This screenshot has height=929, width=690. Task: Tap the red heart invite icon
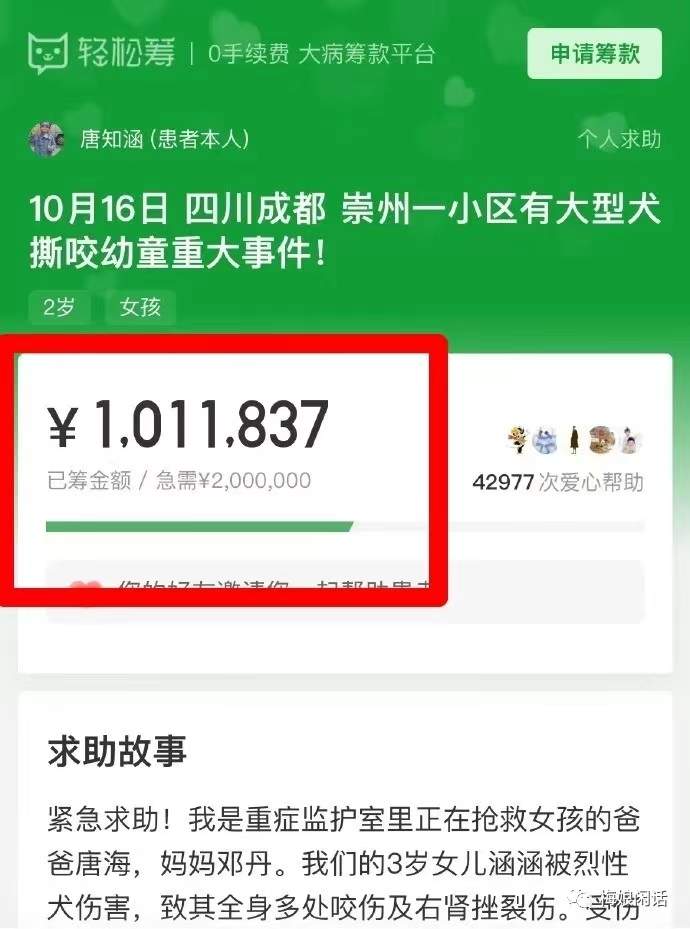point(85,590)
